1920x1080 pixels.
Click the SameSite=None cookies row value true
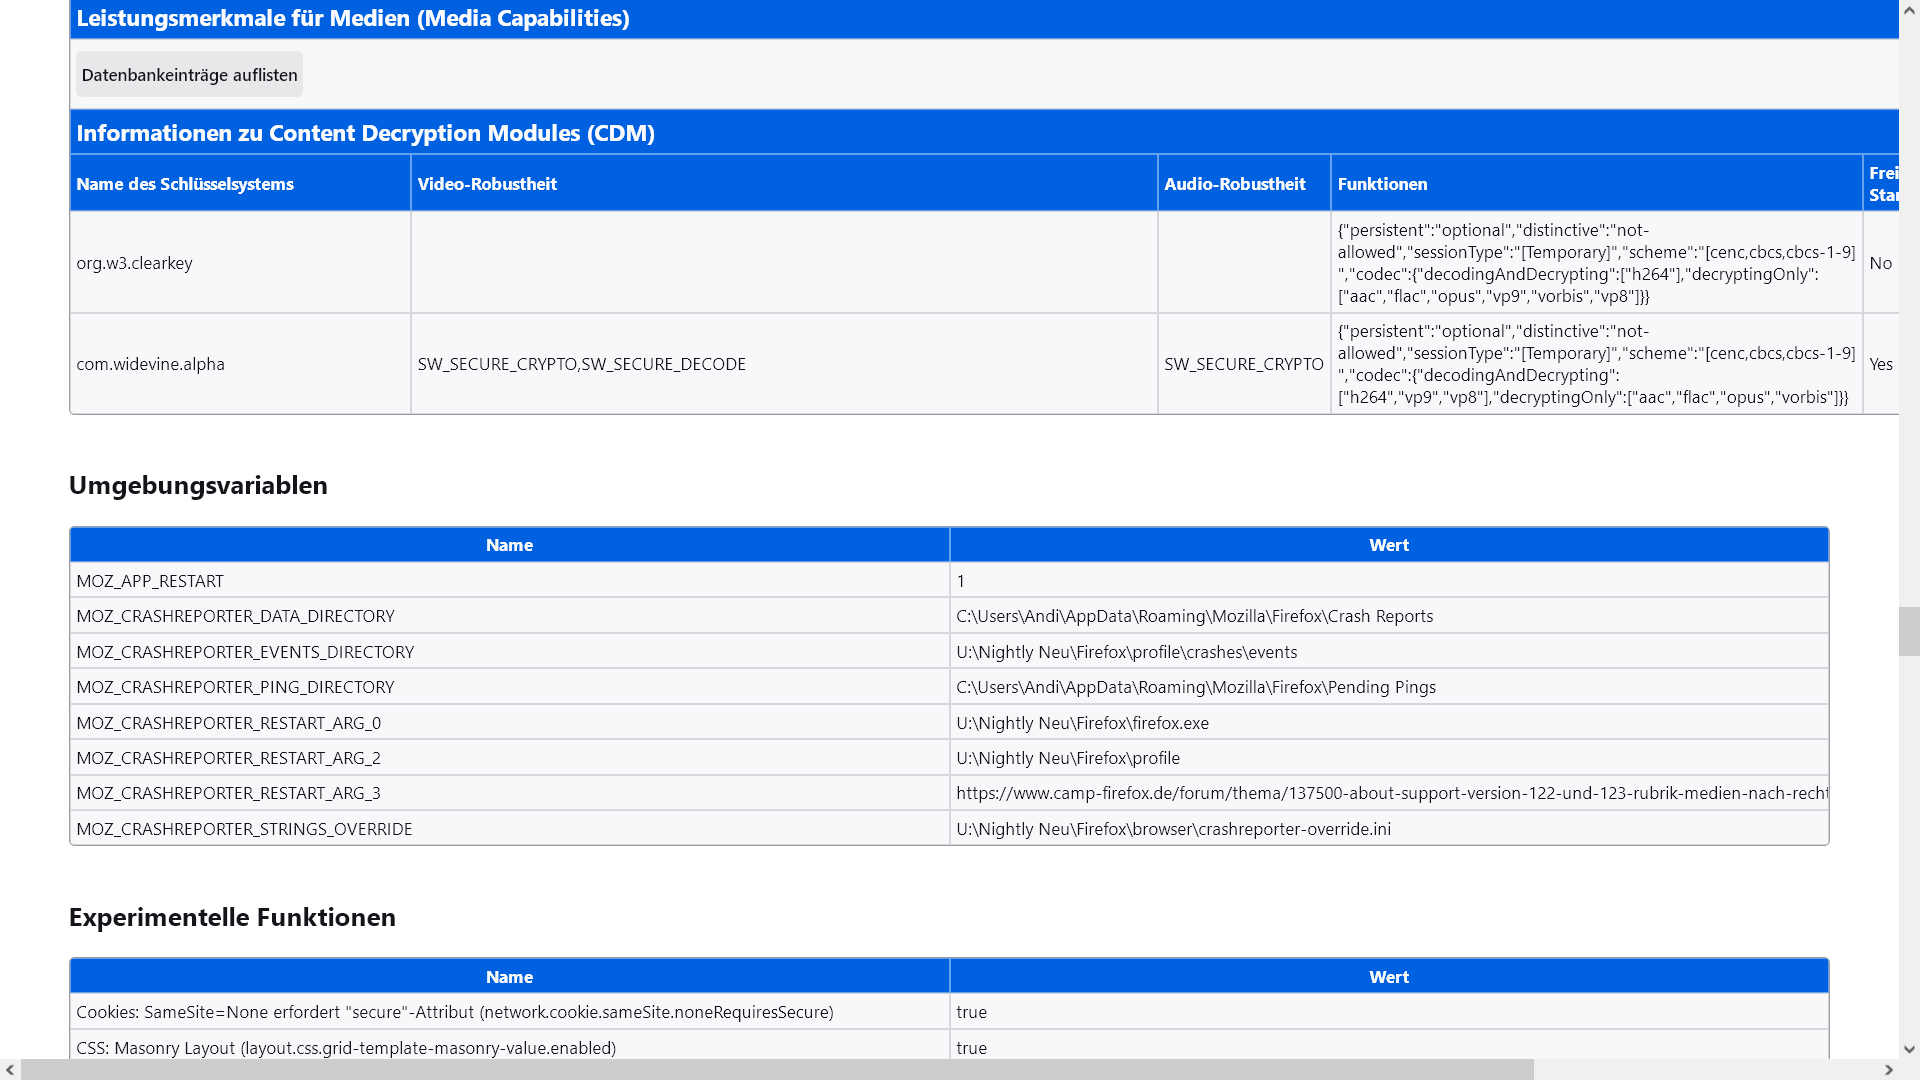pos(971,1012)
